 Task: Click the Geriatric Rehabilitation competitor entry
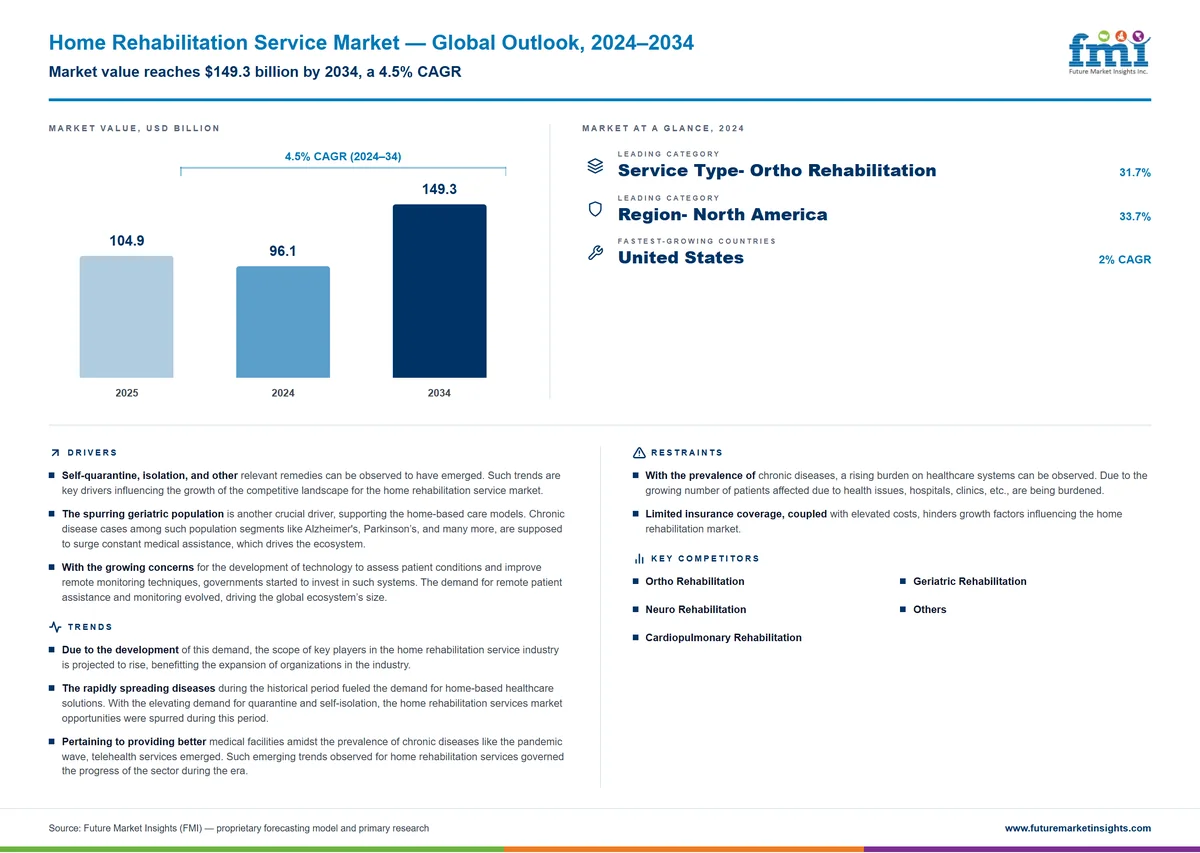coord(969,581)
